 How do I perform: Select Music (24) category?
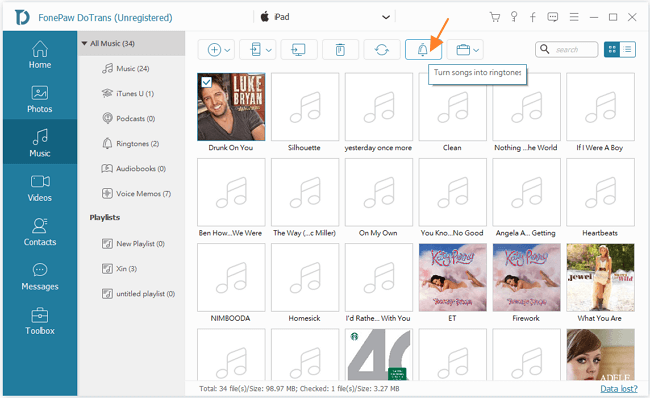tap(132, 68)
